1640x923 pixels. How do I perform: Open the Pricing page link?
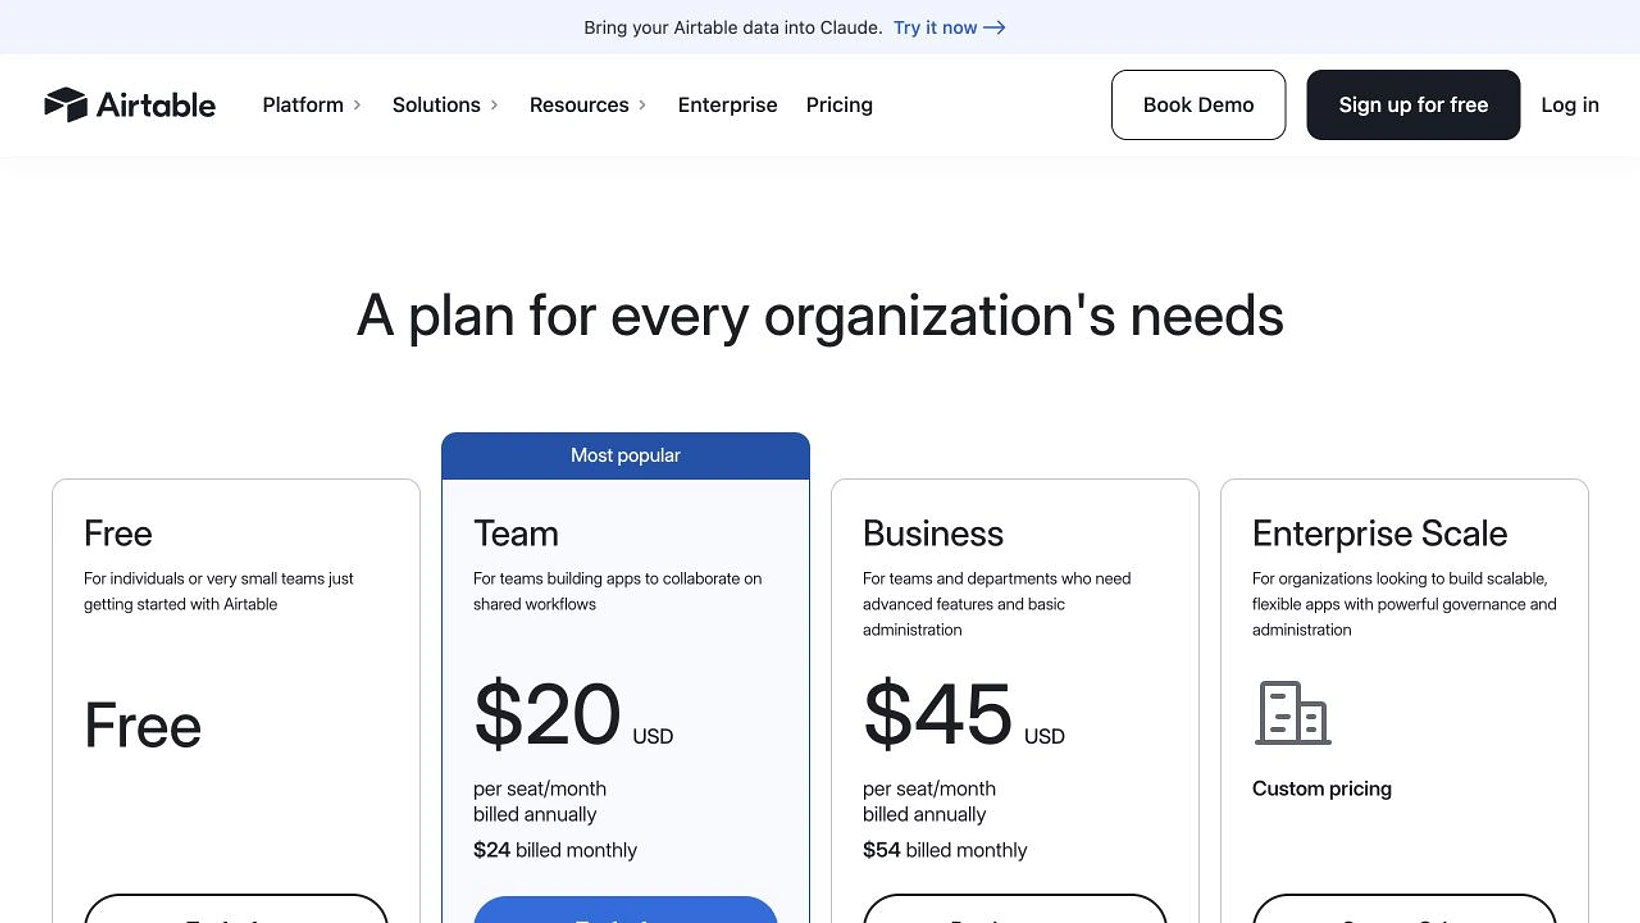pyautogui.click(x=839, y=105)
